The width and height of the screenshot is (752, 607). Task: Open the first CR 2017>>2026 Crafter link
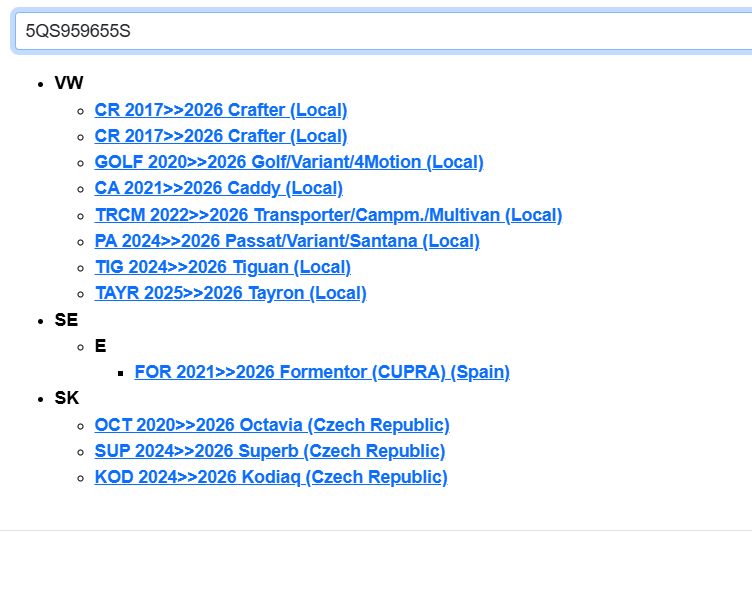pos(220,110)
